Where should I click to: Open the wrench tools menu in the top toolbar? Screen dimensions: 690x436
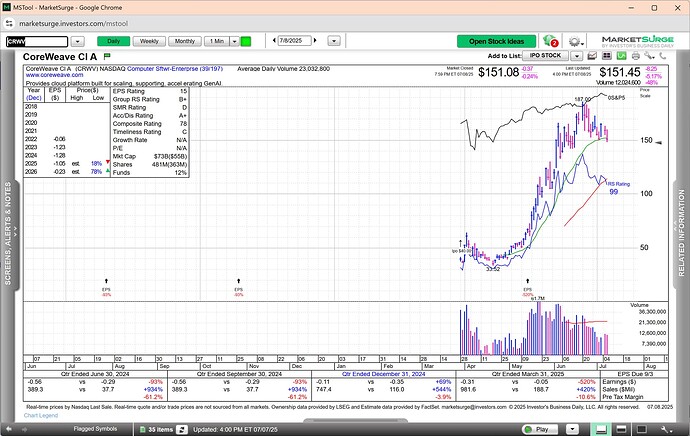pyautogui.click(x=649, y=56)
